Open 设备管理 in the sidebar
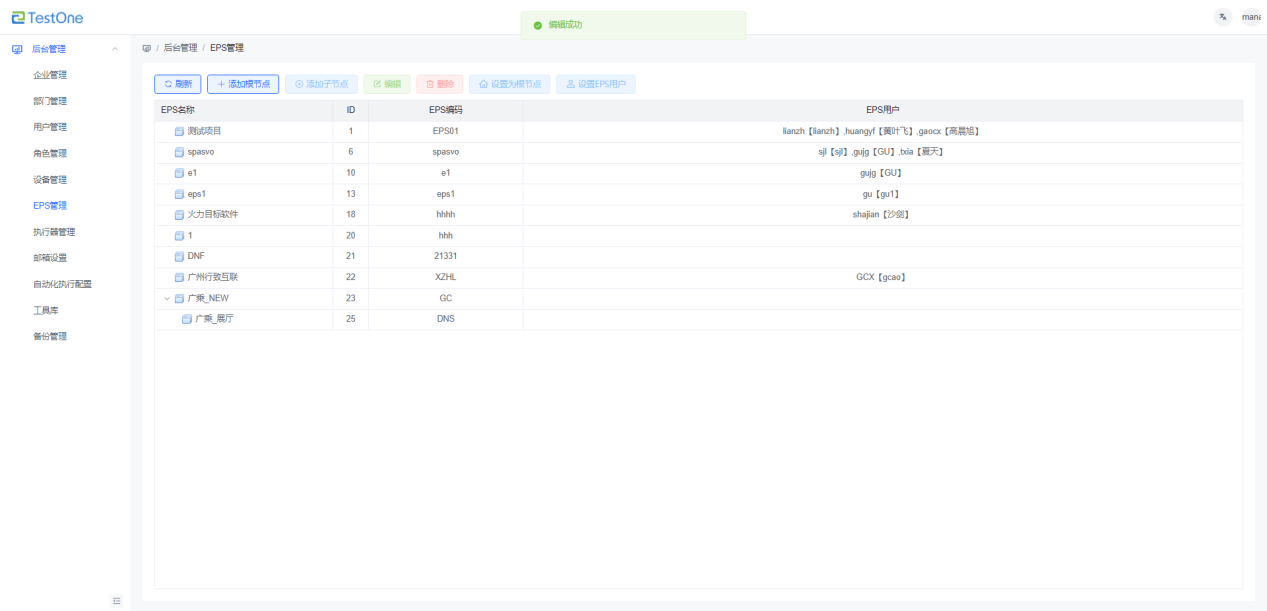The width and height of the screenshot is (1267, 611). click(x=50, y=179)
